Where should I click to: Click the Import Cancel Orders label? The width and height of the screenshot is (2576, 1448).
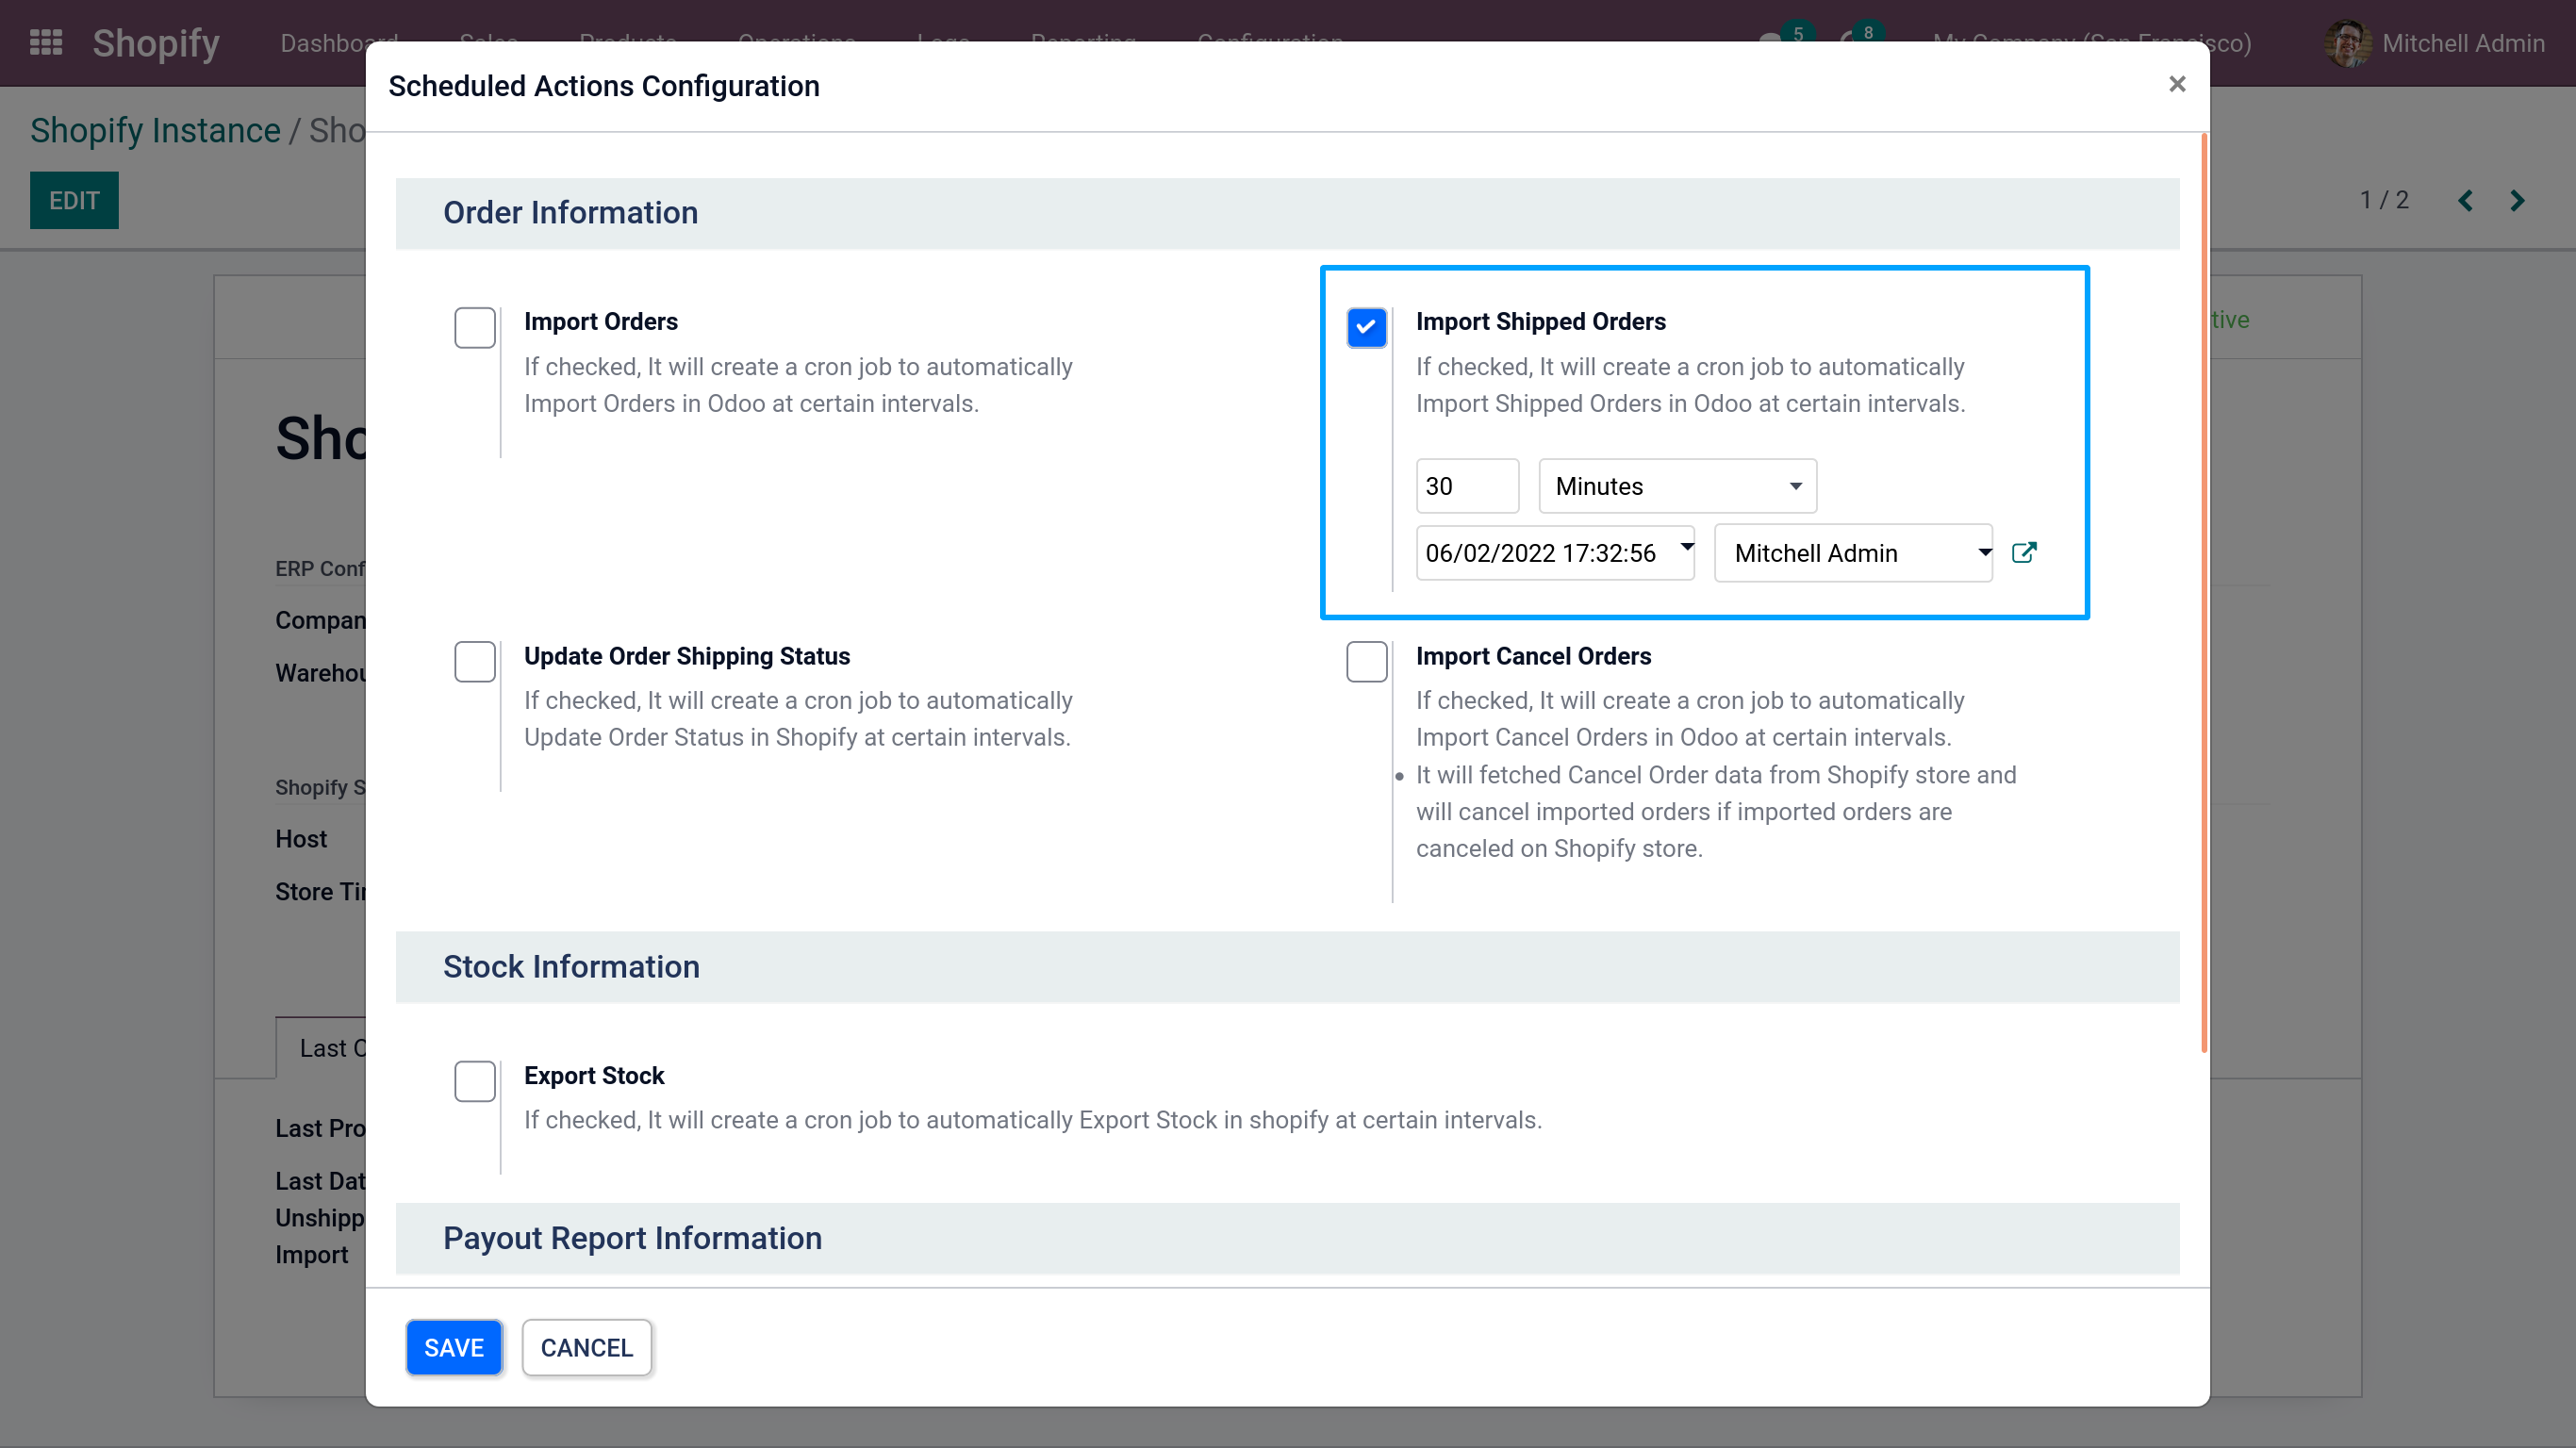click(x=1533, y=656)
